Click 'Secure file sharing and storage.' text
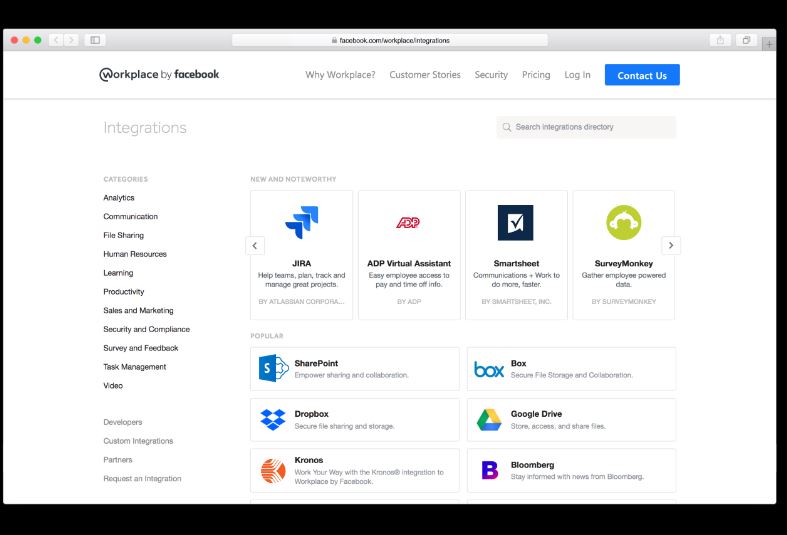The height and width of the screenshot is (535, 787). [345, 426]
